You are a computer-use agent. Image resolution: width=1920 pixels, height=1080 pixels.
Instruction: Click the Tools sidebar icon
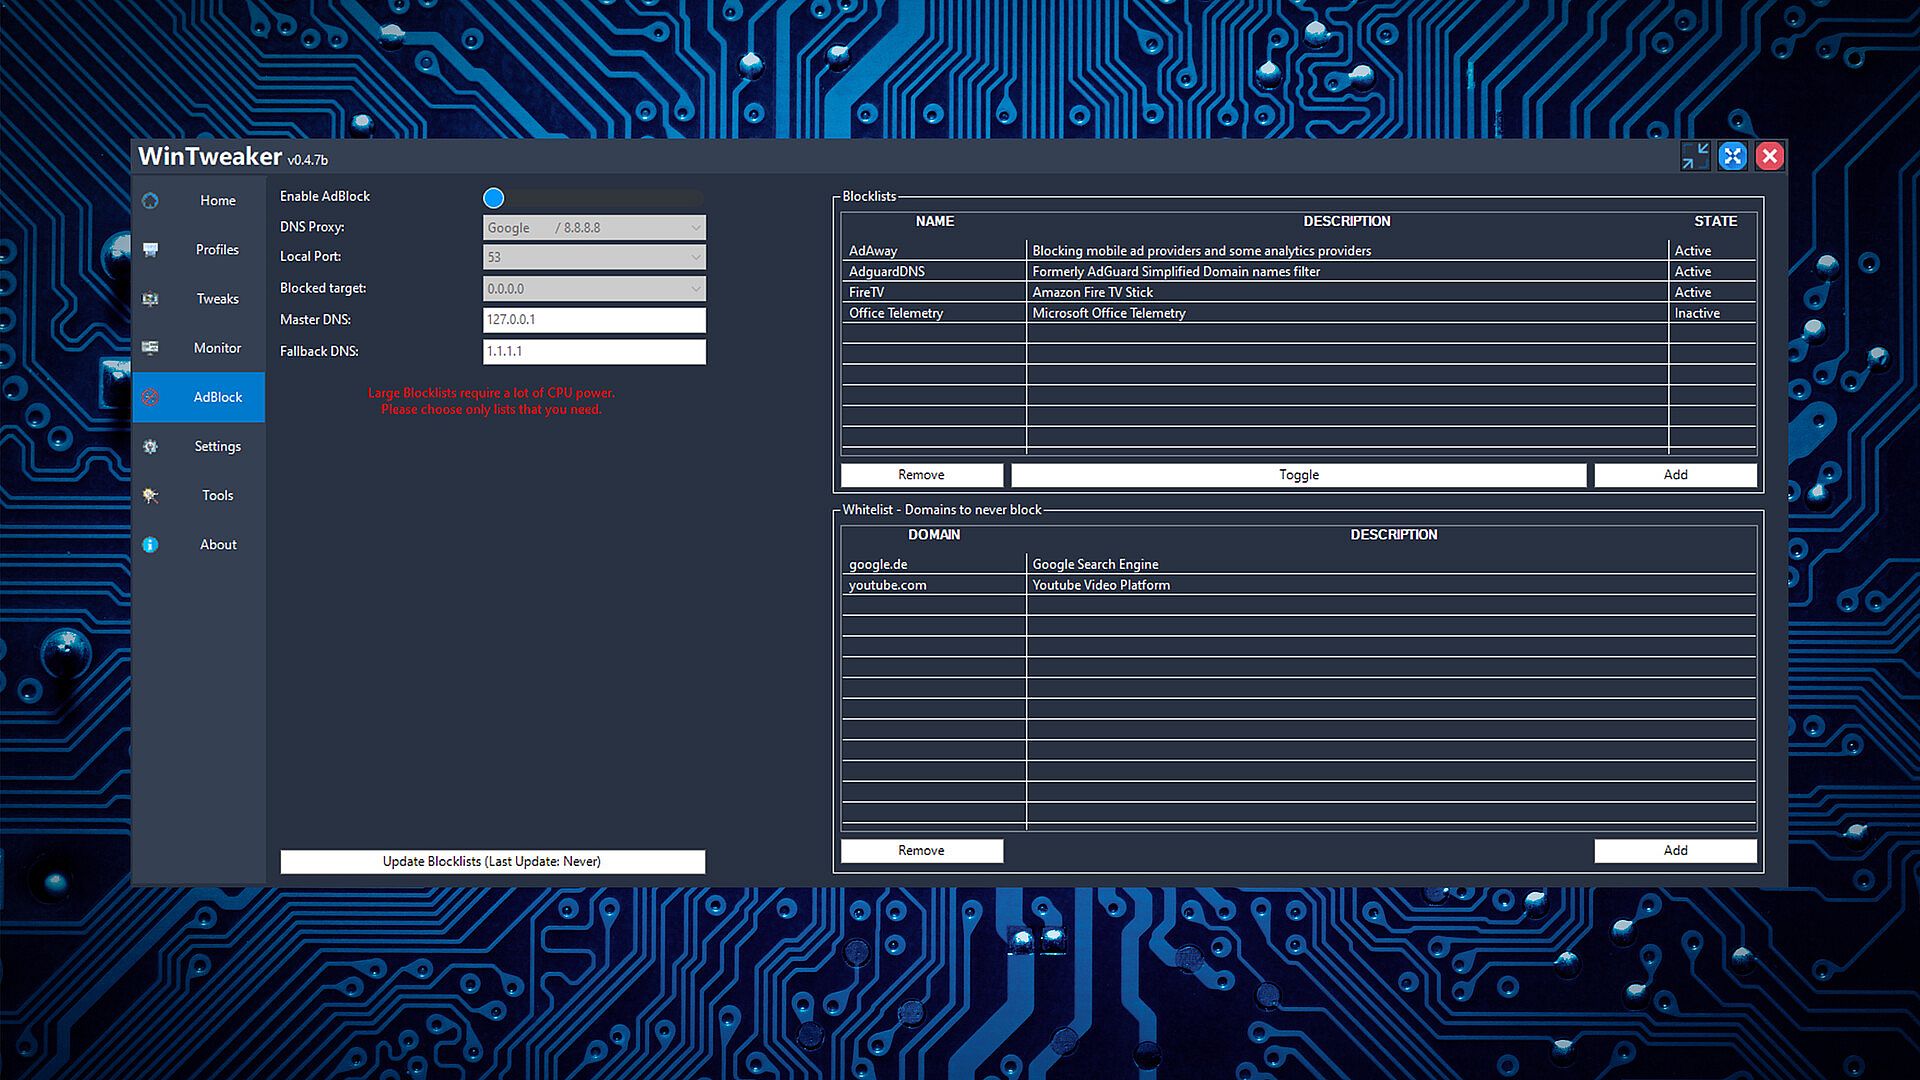(150, 495)
